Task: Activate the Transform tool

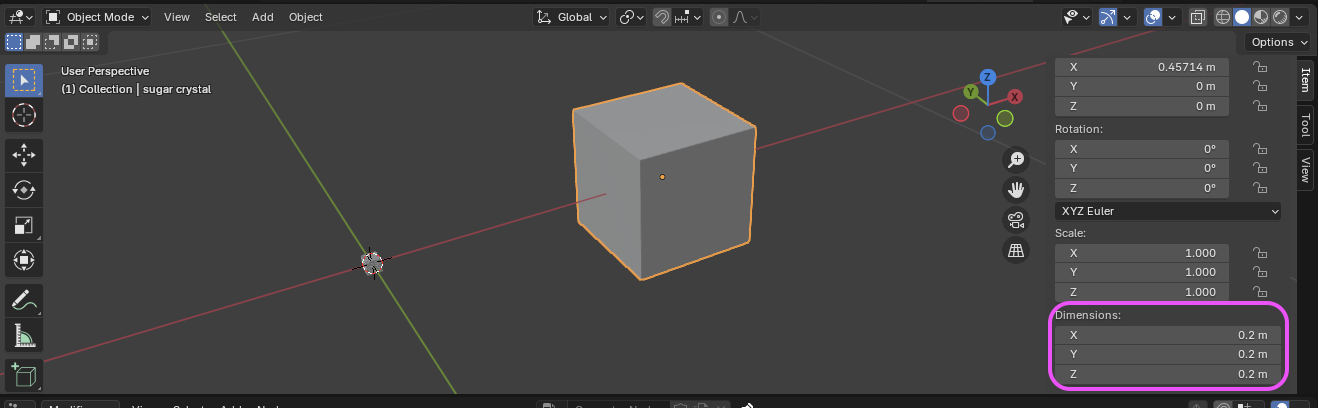Action: 24,262
